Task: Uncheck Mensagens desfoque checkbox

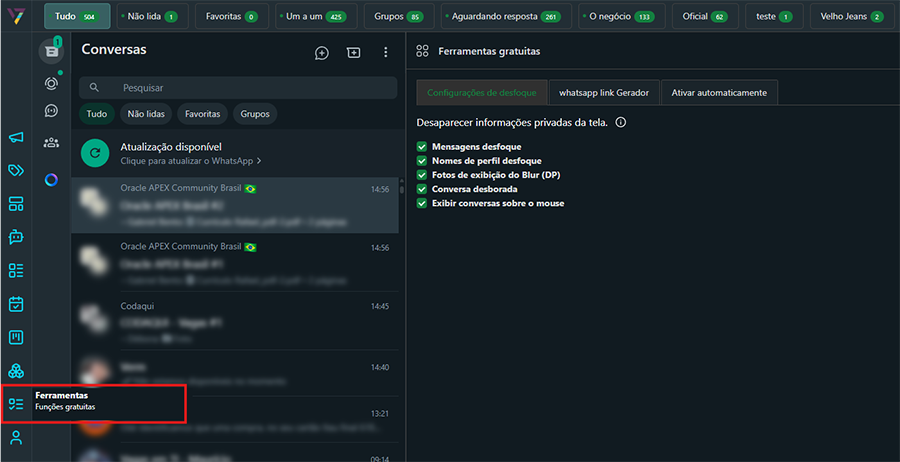Action: click(x=422, y=147)
